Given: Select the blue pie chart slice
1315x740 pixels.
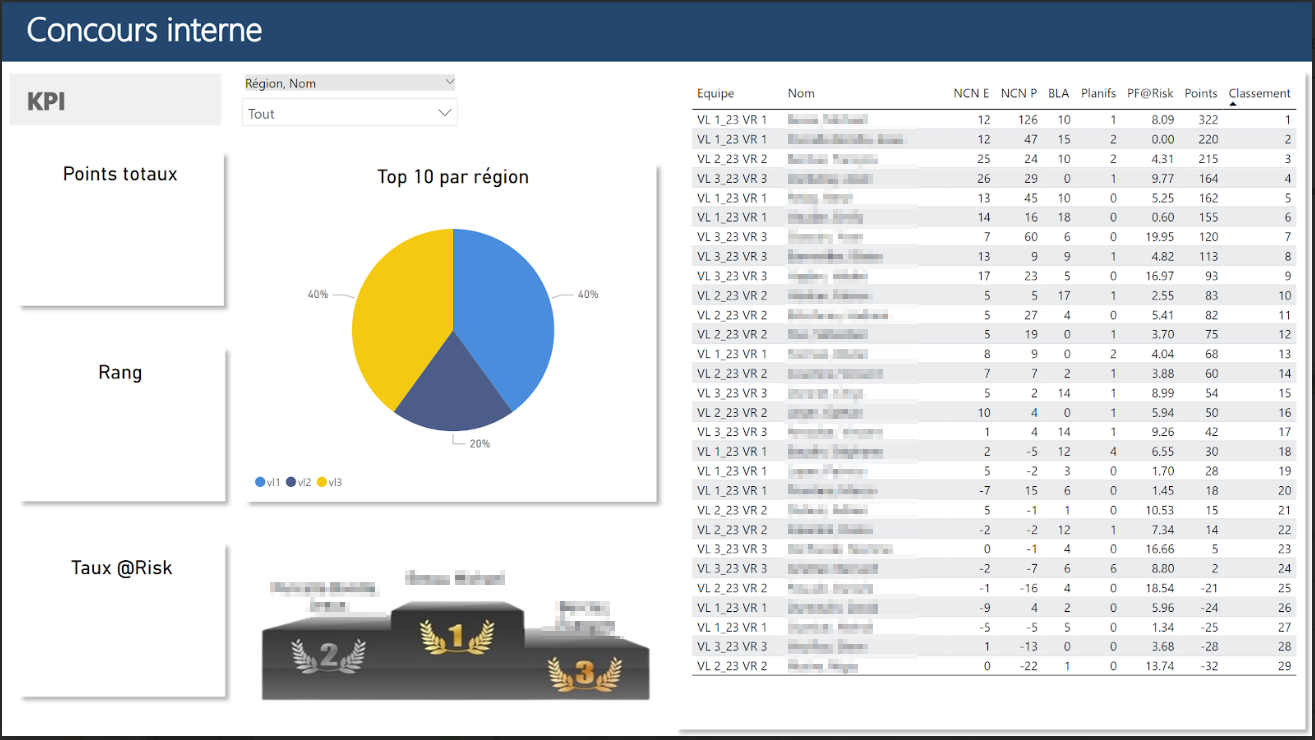Looking at the screenshot, I should [505, 310].
